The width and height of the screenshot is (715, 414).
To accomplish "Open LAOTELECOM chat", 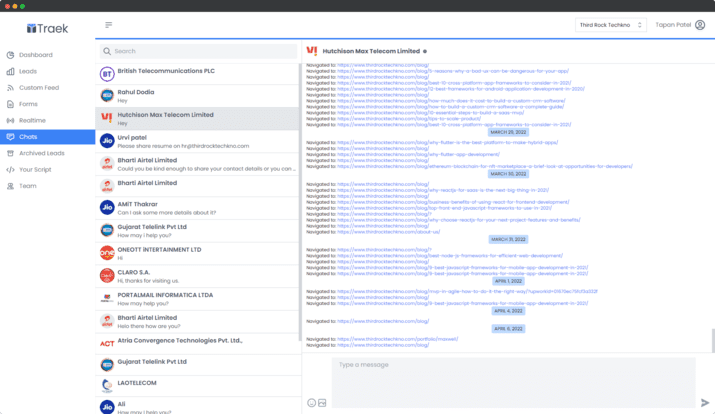I will coord(197,386).
